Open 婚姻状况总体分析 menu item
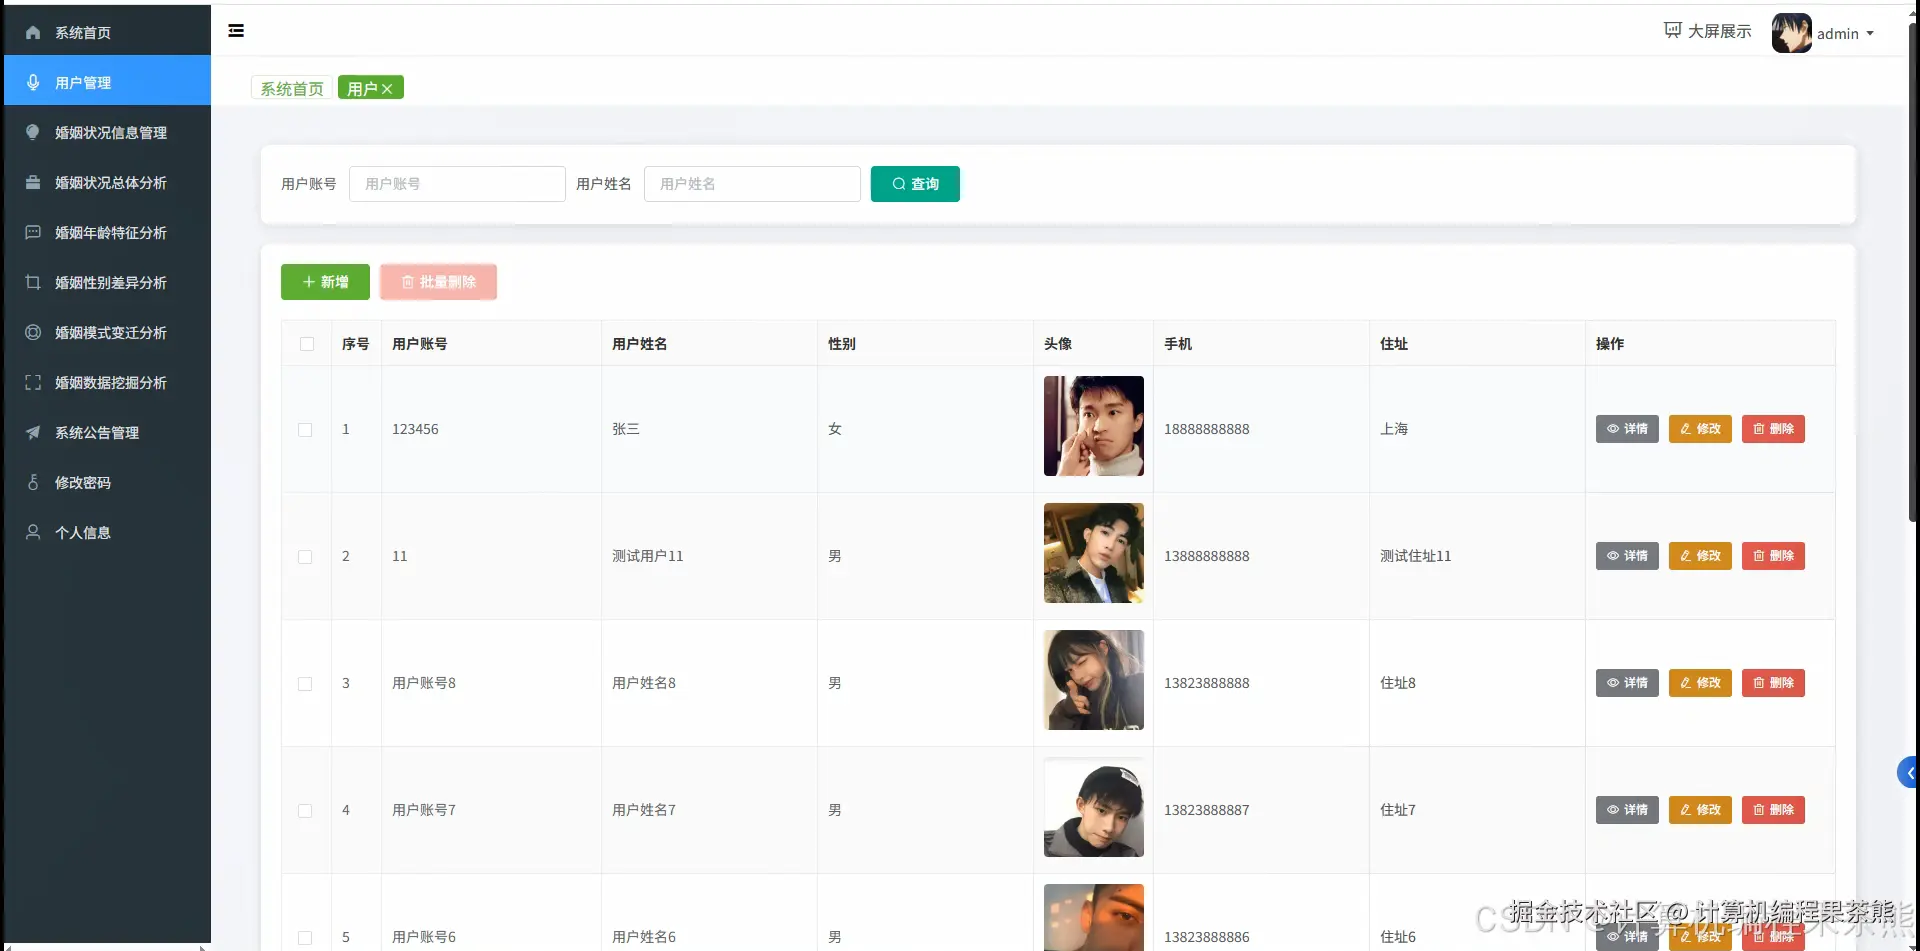This screenshot has width=1920, height=951. click(x=107, y=183)
